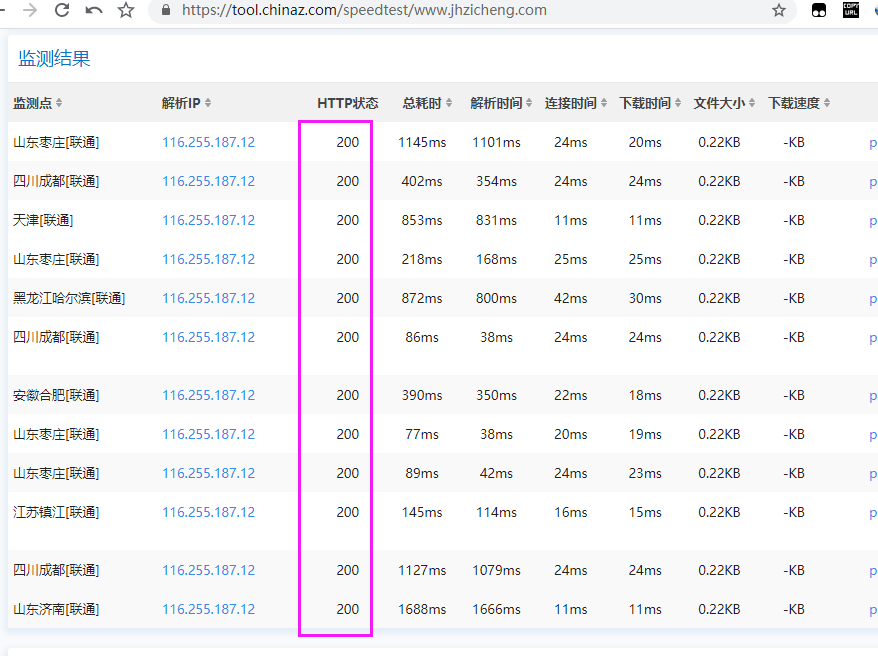Open the IP link in the 安徽合肥[联通] row
Viewport: 878px width, 656px height.
(x=208, y=395)
